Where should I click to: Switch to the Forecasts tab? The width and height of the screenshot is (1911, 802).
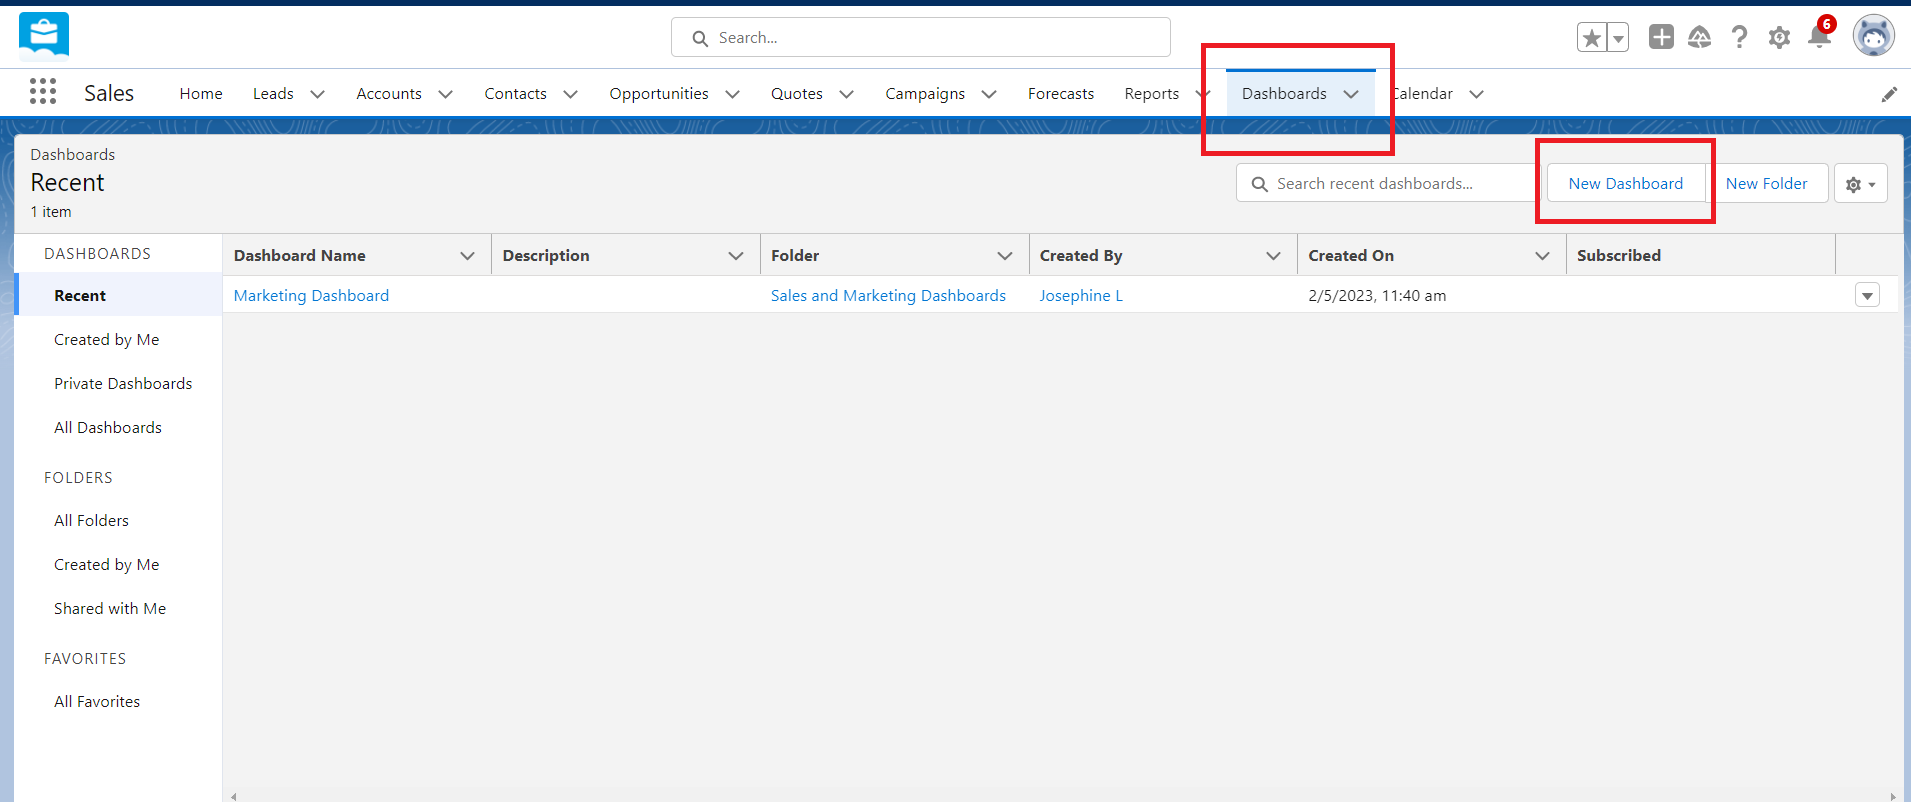click(x=1060, y=94)
